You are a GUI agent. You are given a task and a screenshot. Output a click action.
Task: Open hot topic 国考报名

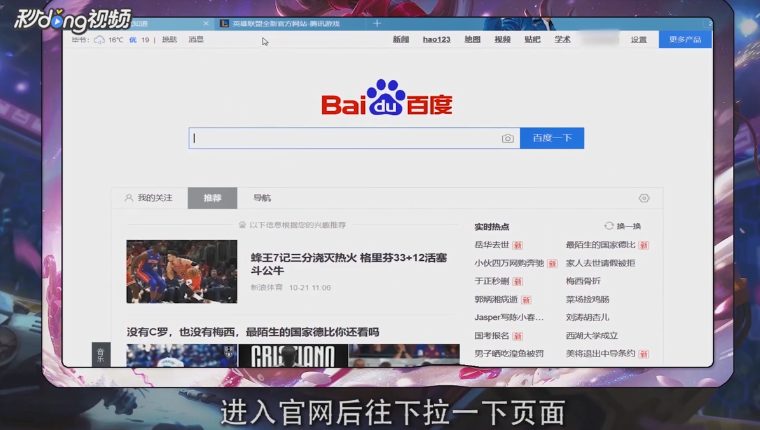coord(491,335)
